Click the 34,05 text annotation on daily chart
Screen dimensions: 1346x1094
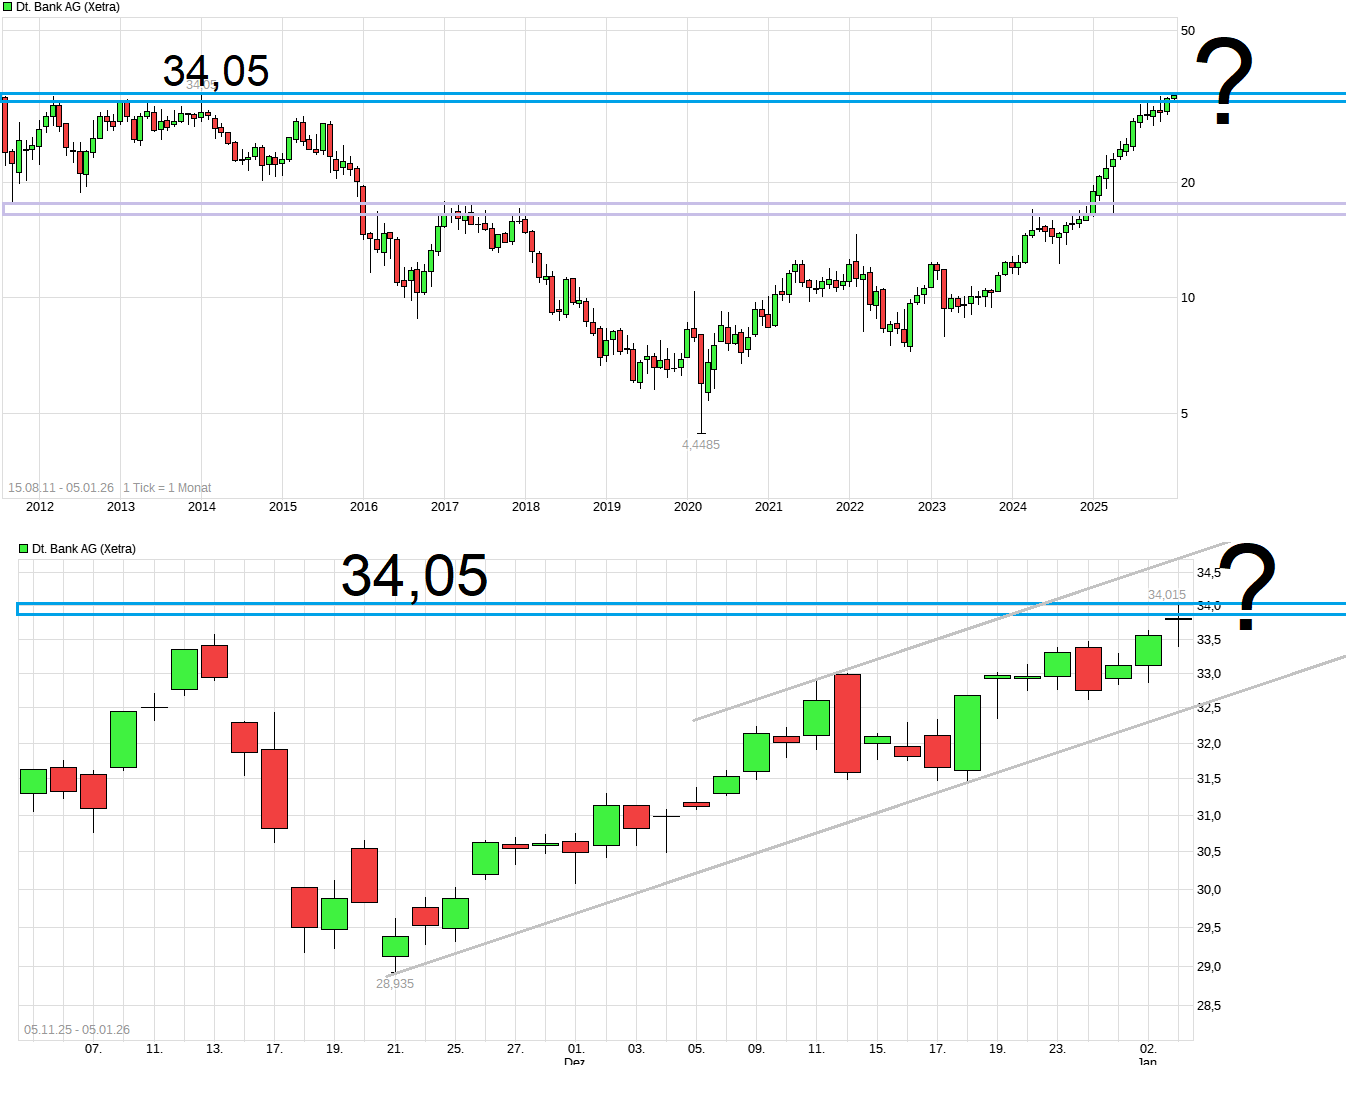pyautogui.click(x=414, y=577)
